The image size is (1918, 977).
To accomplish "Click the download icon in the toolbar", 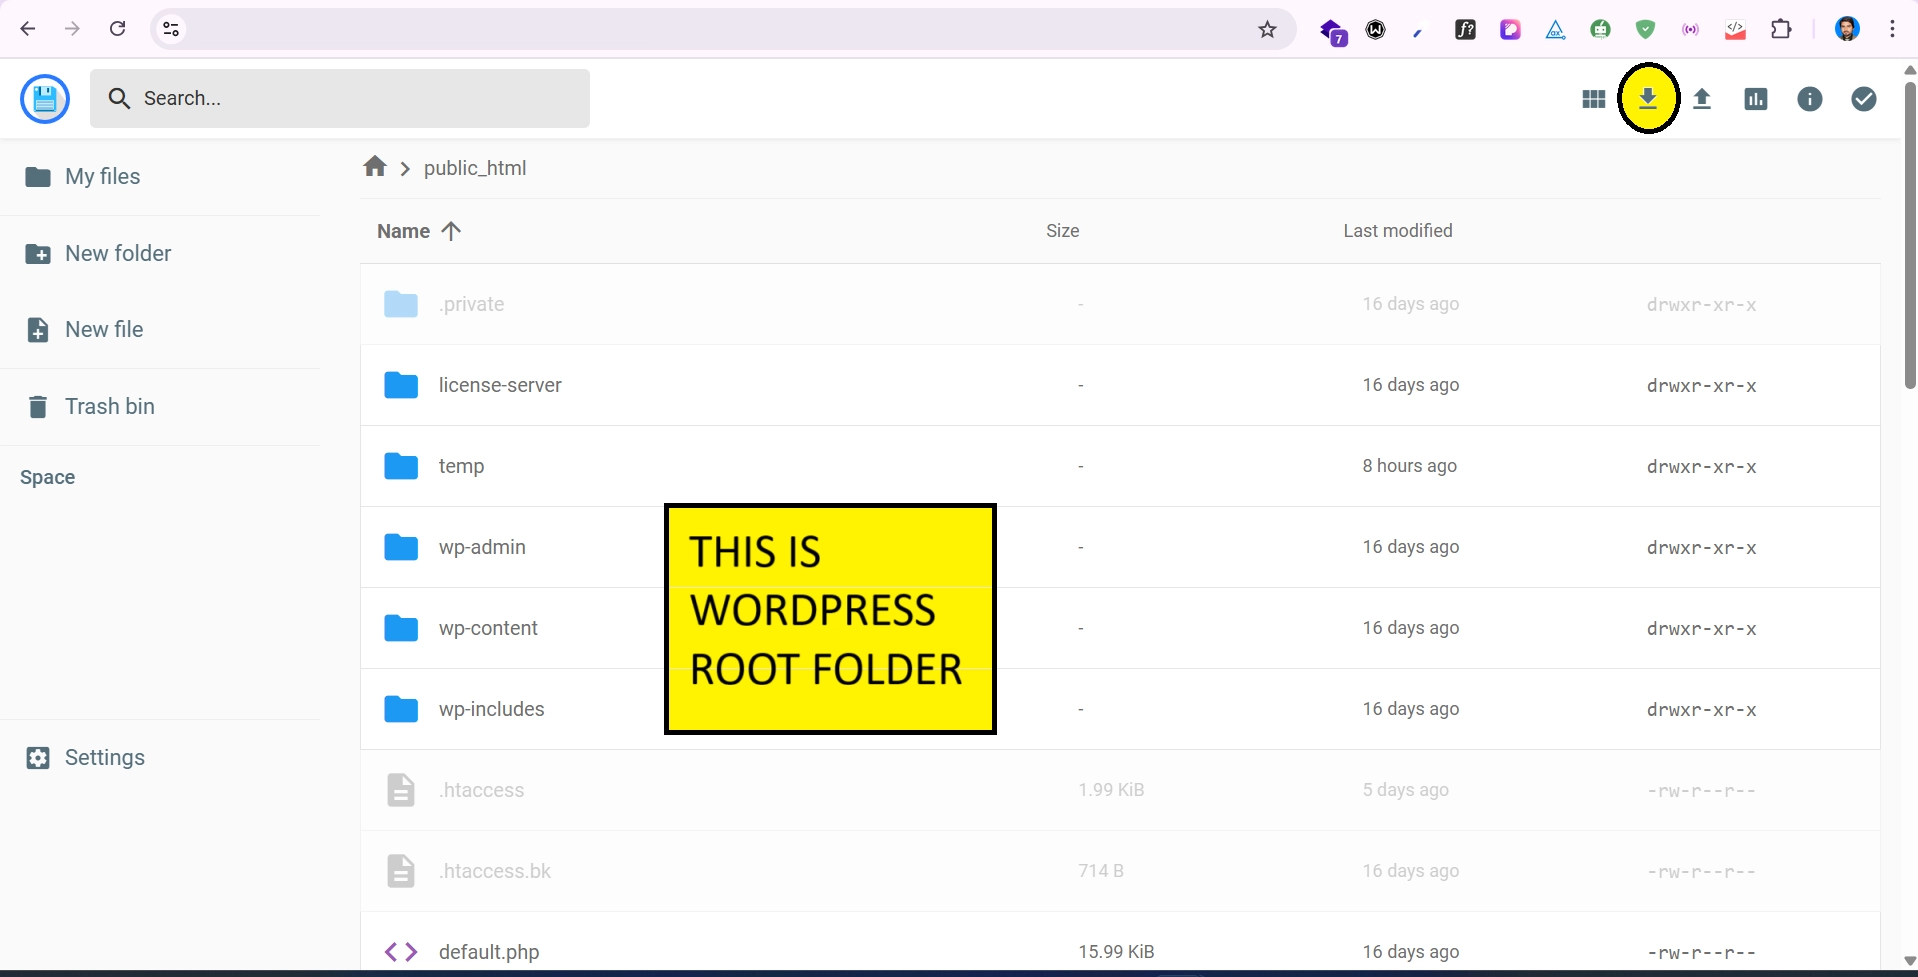I will (x=1648, y=98).
